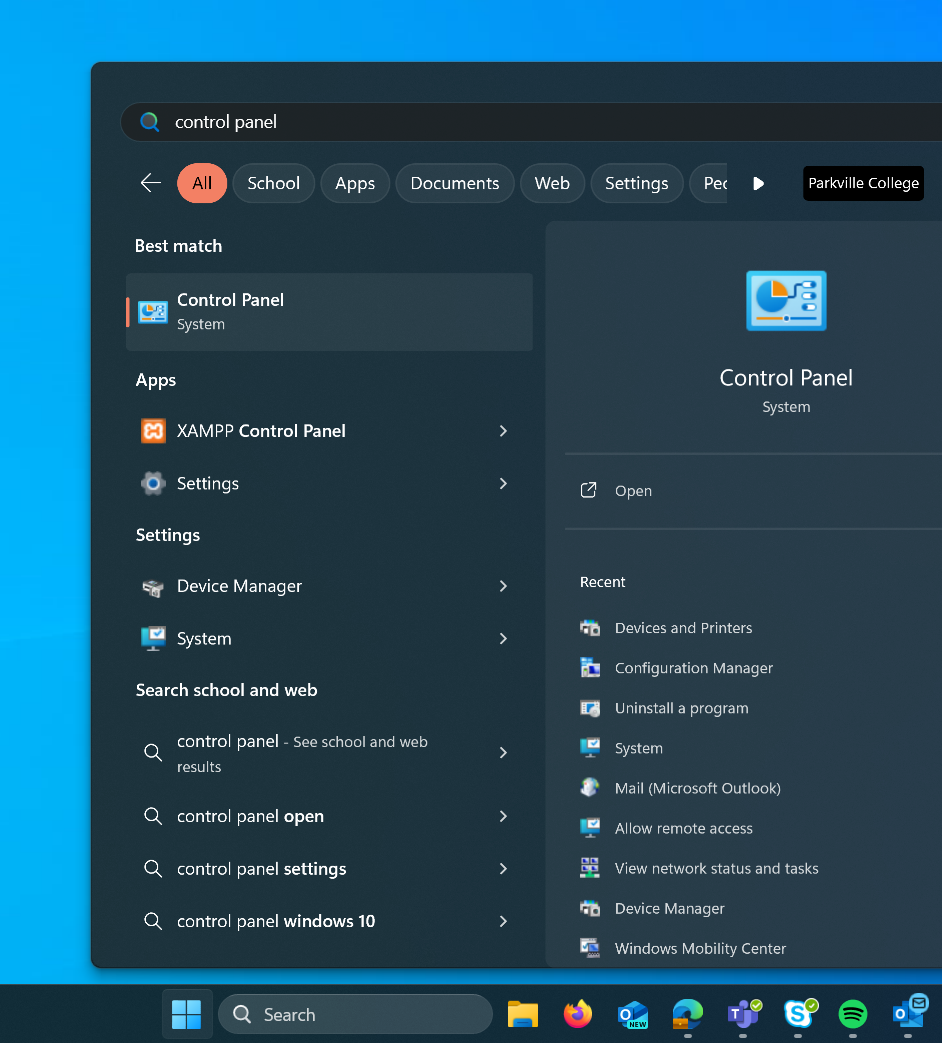This screenshot has height=1043, width=942.
Task: Click Configuration Manager in Recent list
Action: pyautogui.click(x=694, y=669)
